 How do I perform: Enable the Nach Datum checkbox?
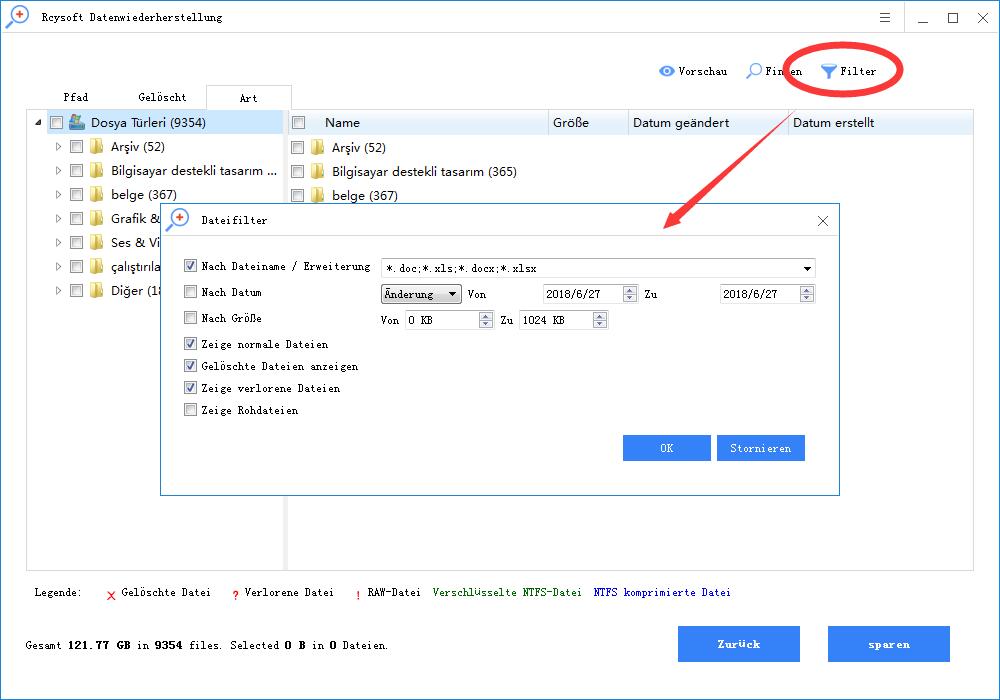coord(190,291)
